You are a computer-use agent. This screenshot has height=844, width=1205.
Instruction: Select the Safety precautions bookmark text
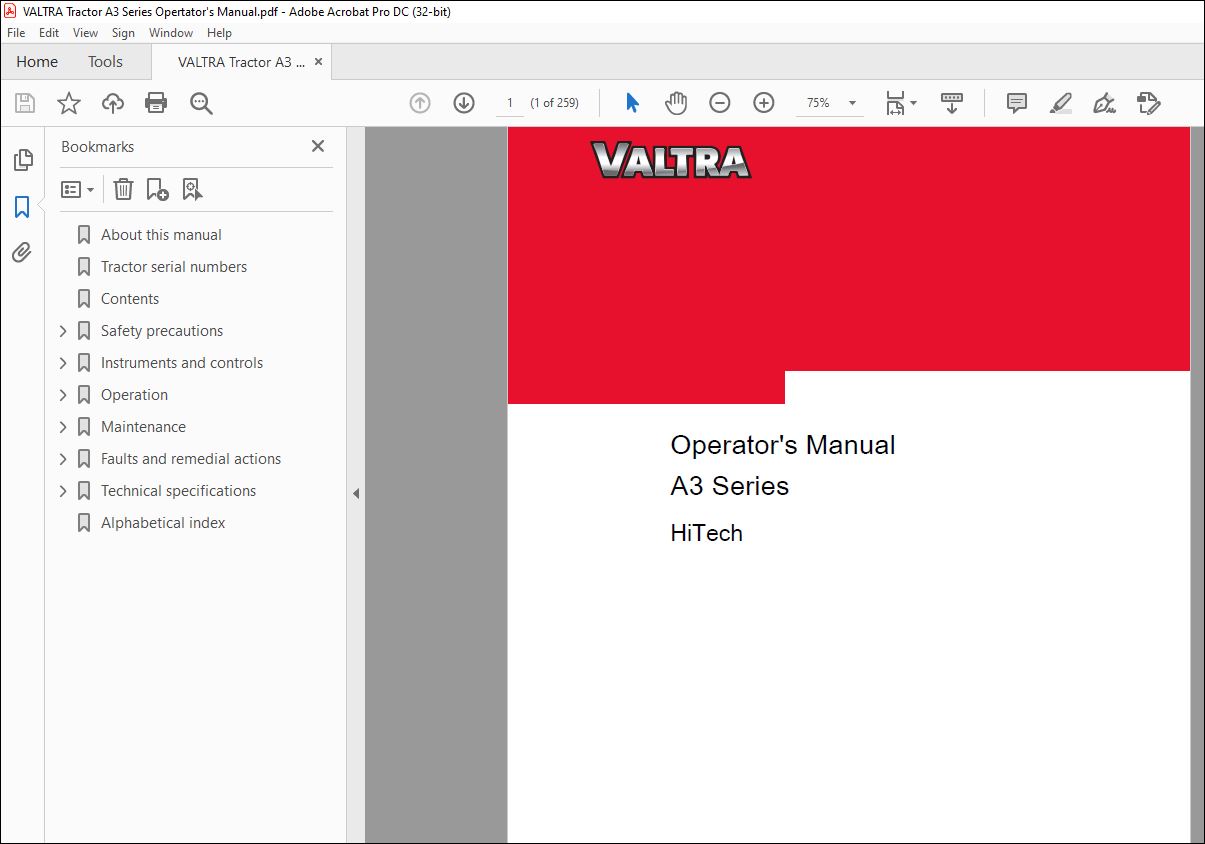point(162,331)
